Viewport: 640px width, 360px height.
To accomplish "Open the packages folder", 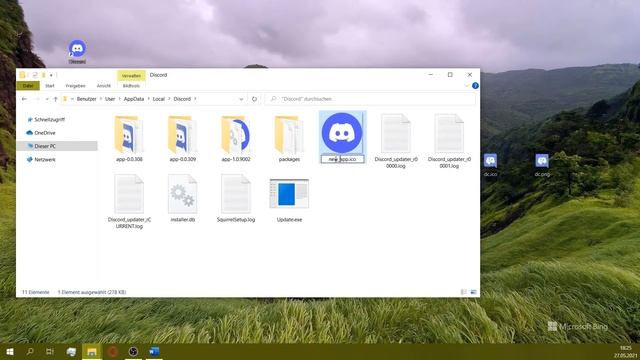I will pyautogui.click(x=289, y=138).
